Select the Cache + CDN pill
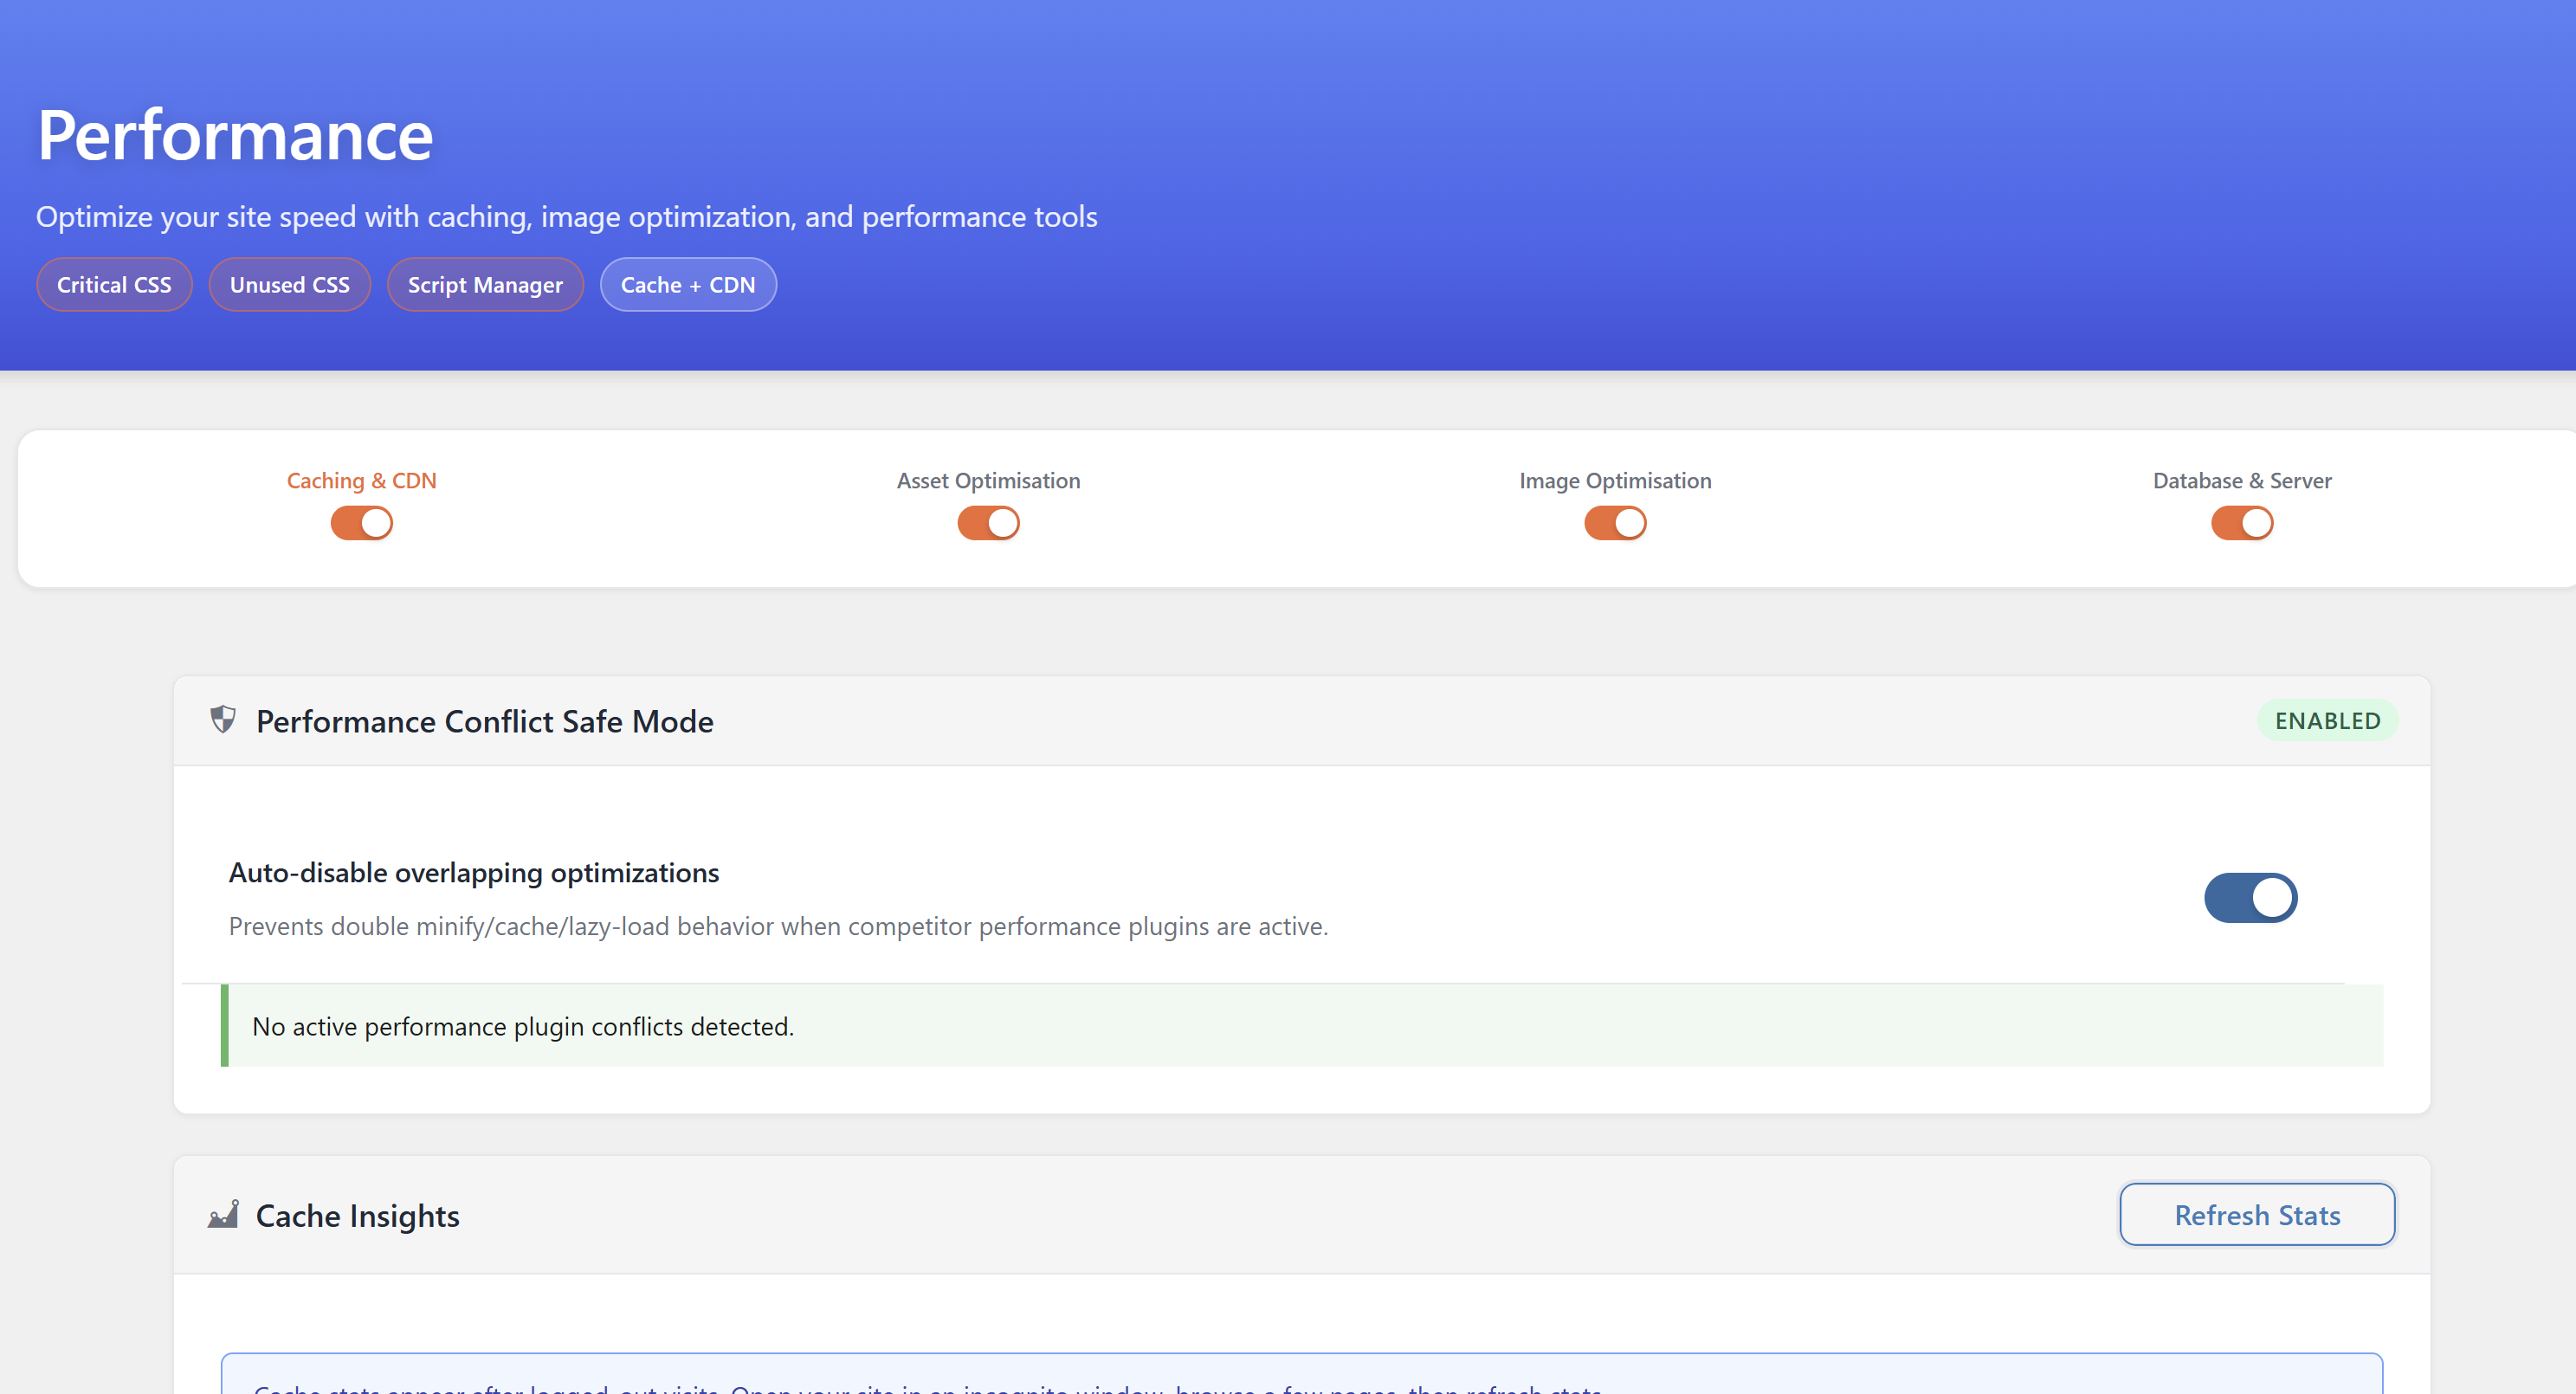The image size is (2576, 1394). click(688, 284)
